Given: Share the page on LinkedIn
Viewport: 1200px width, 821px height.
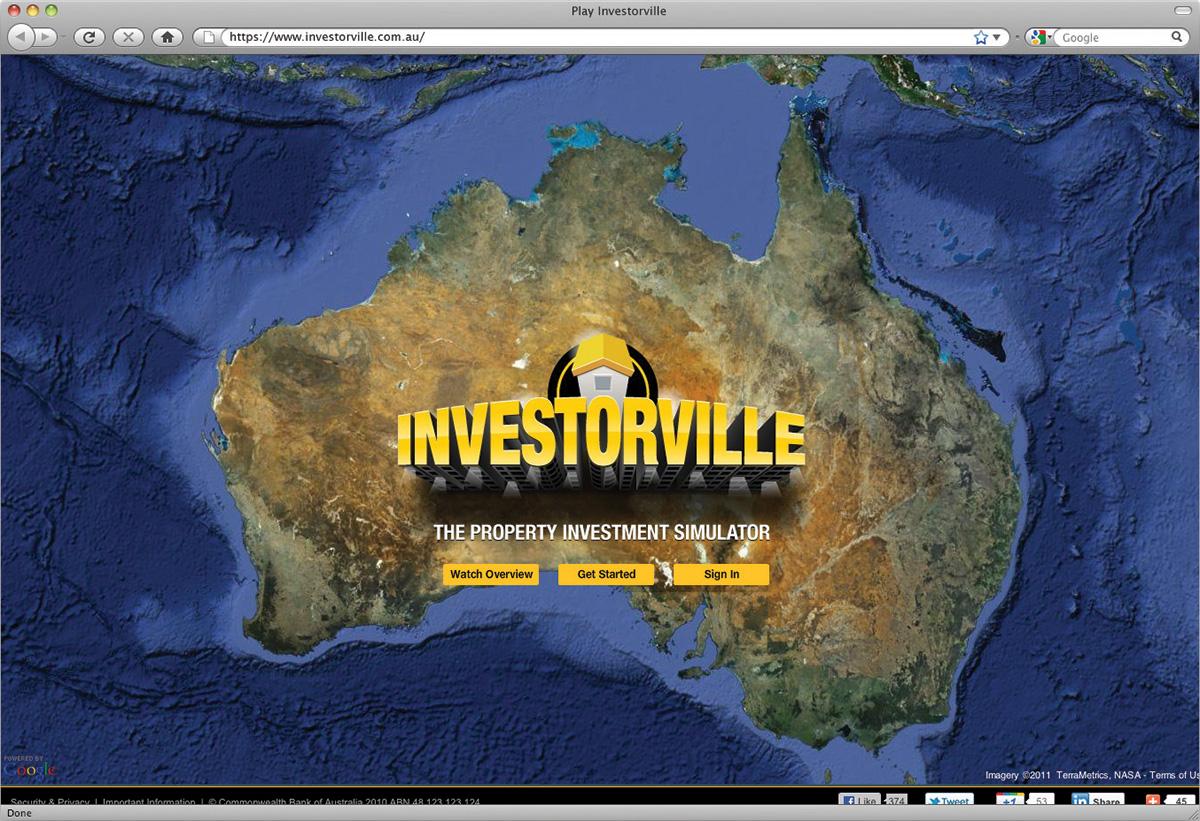Looking at the screenshot, I should point(1097,801).
